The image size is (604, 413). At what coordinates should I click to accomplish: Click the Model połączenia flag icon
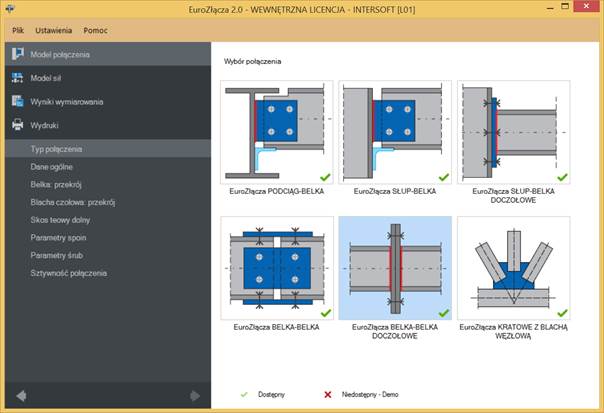17,54
